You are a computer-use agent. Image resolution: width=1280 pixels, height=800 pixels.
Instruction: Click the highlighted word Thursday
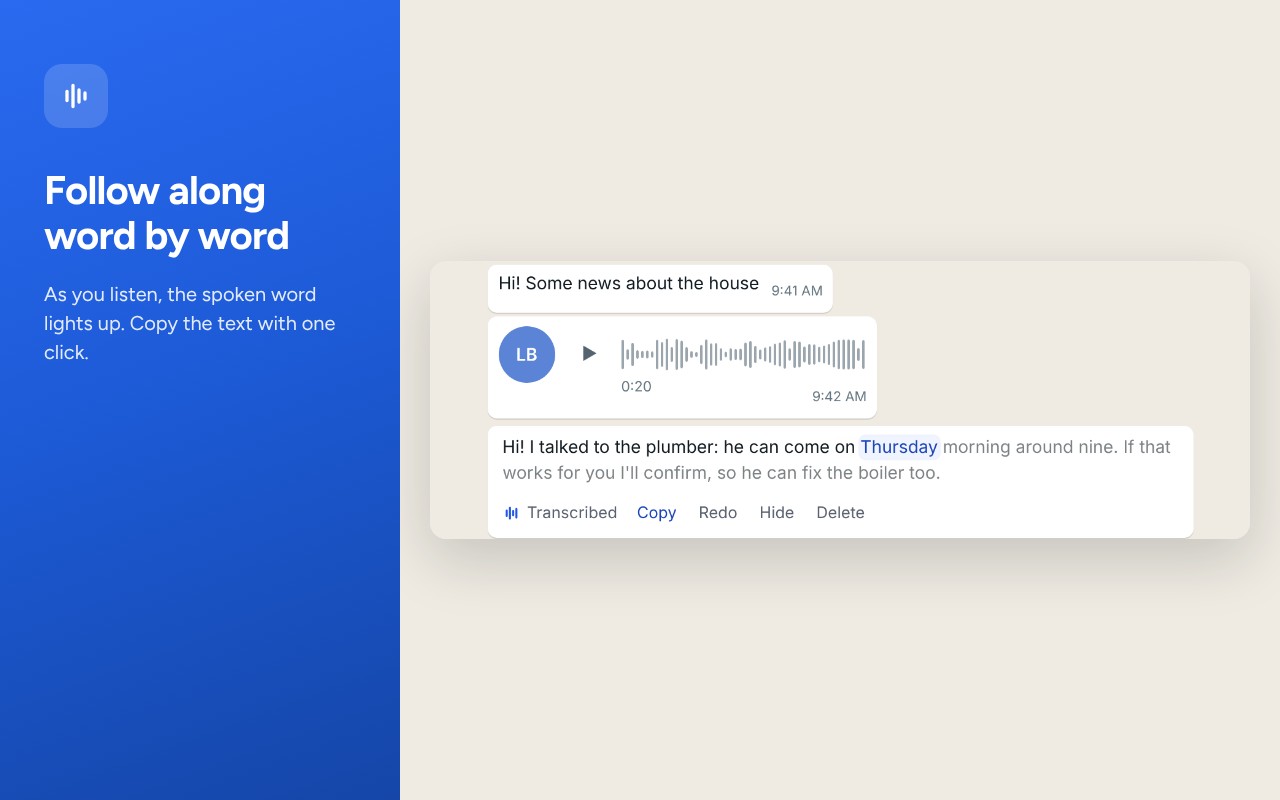point(899,447)
